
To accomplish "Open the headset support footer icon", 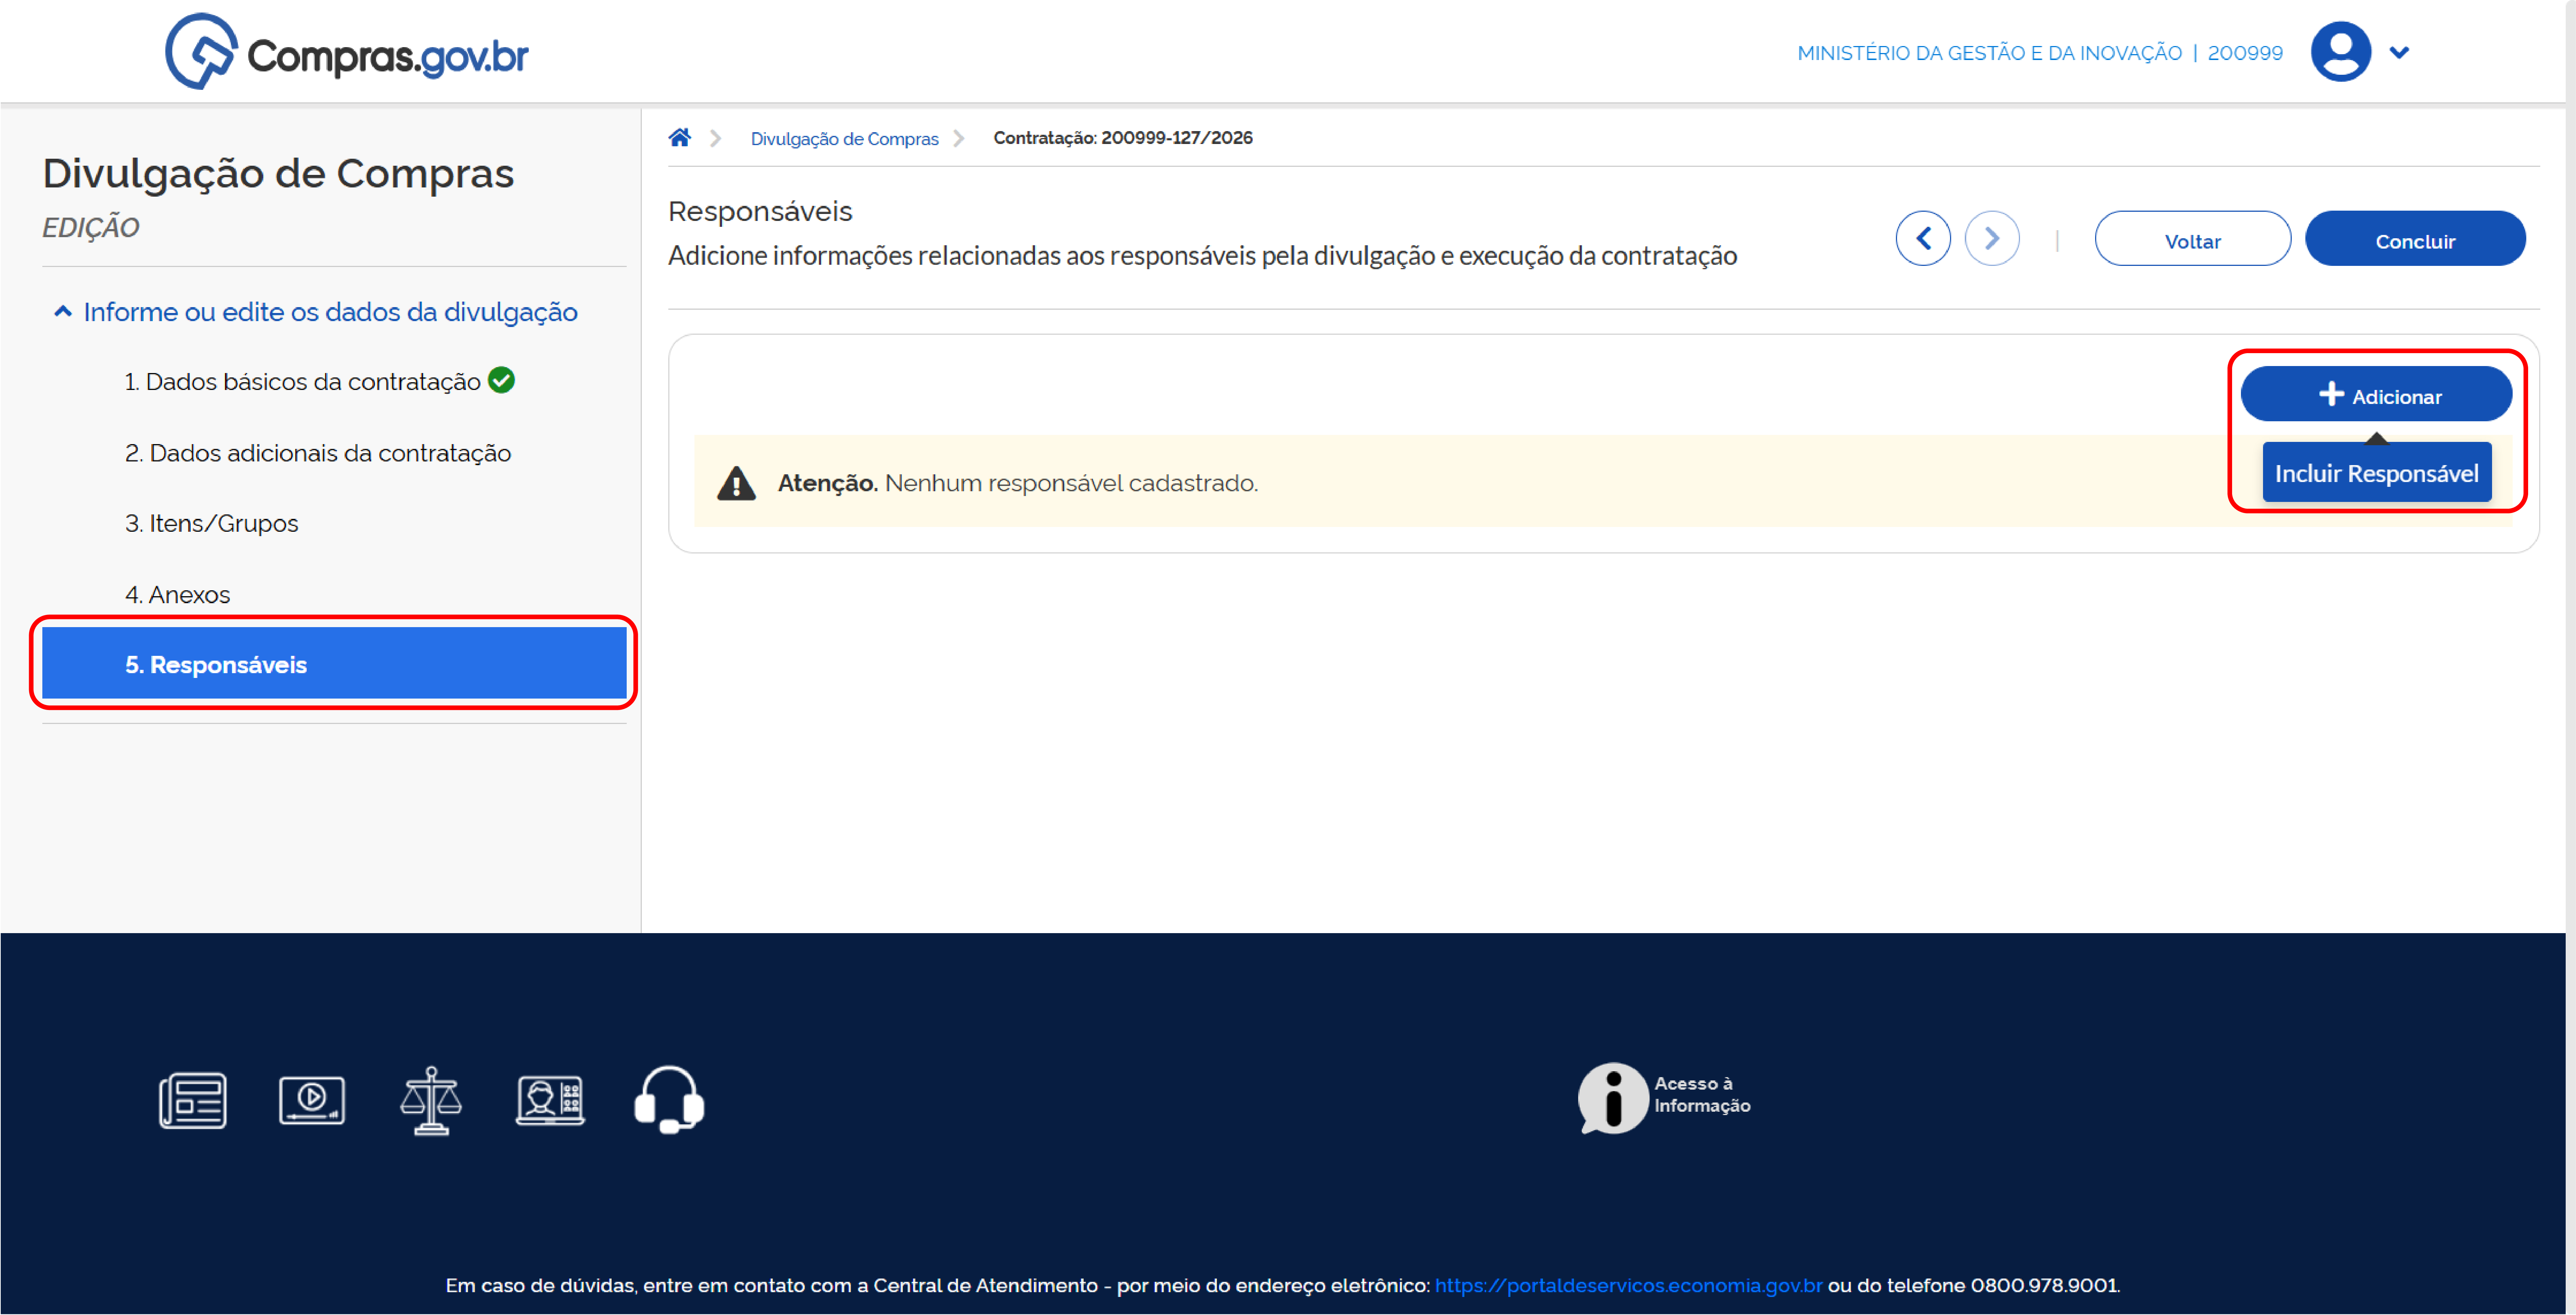I will [669, 1100].
